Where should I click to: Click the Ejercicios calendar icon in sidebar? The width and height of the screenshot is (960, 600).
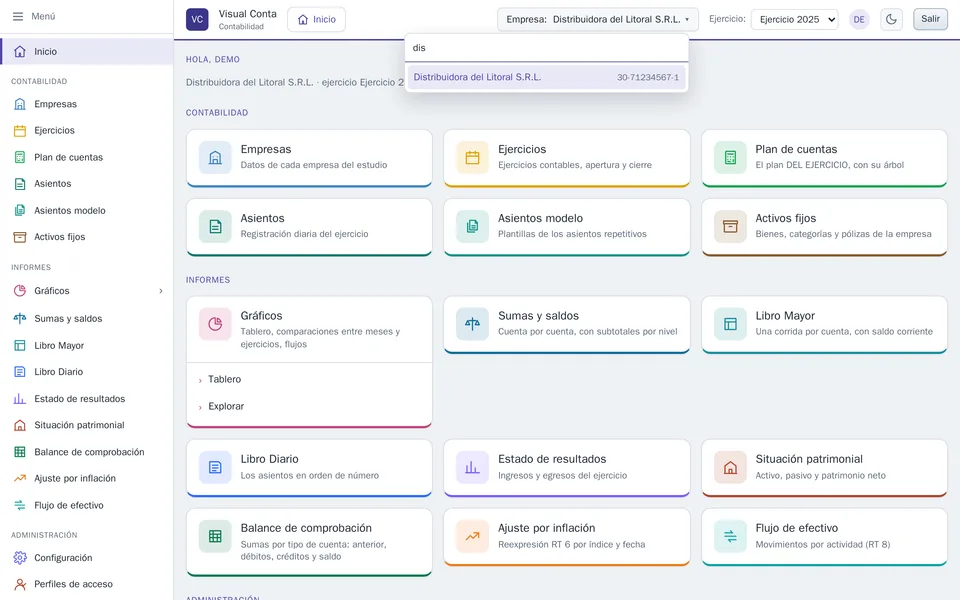20,130
